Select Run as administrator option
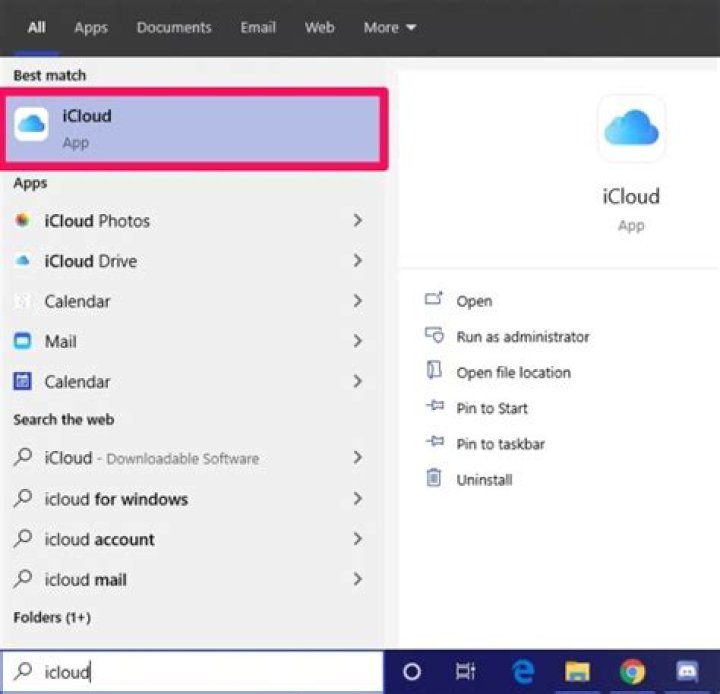 522,337
